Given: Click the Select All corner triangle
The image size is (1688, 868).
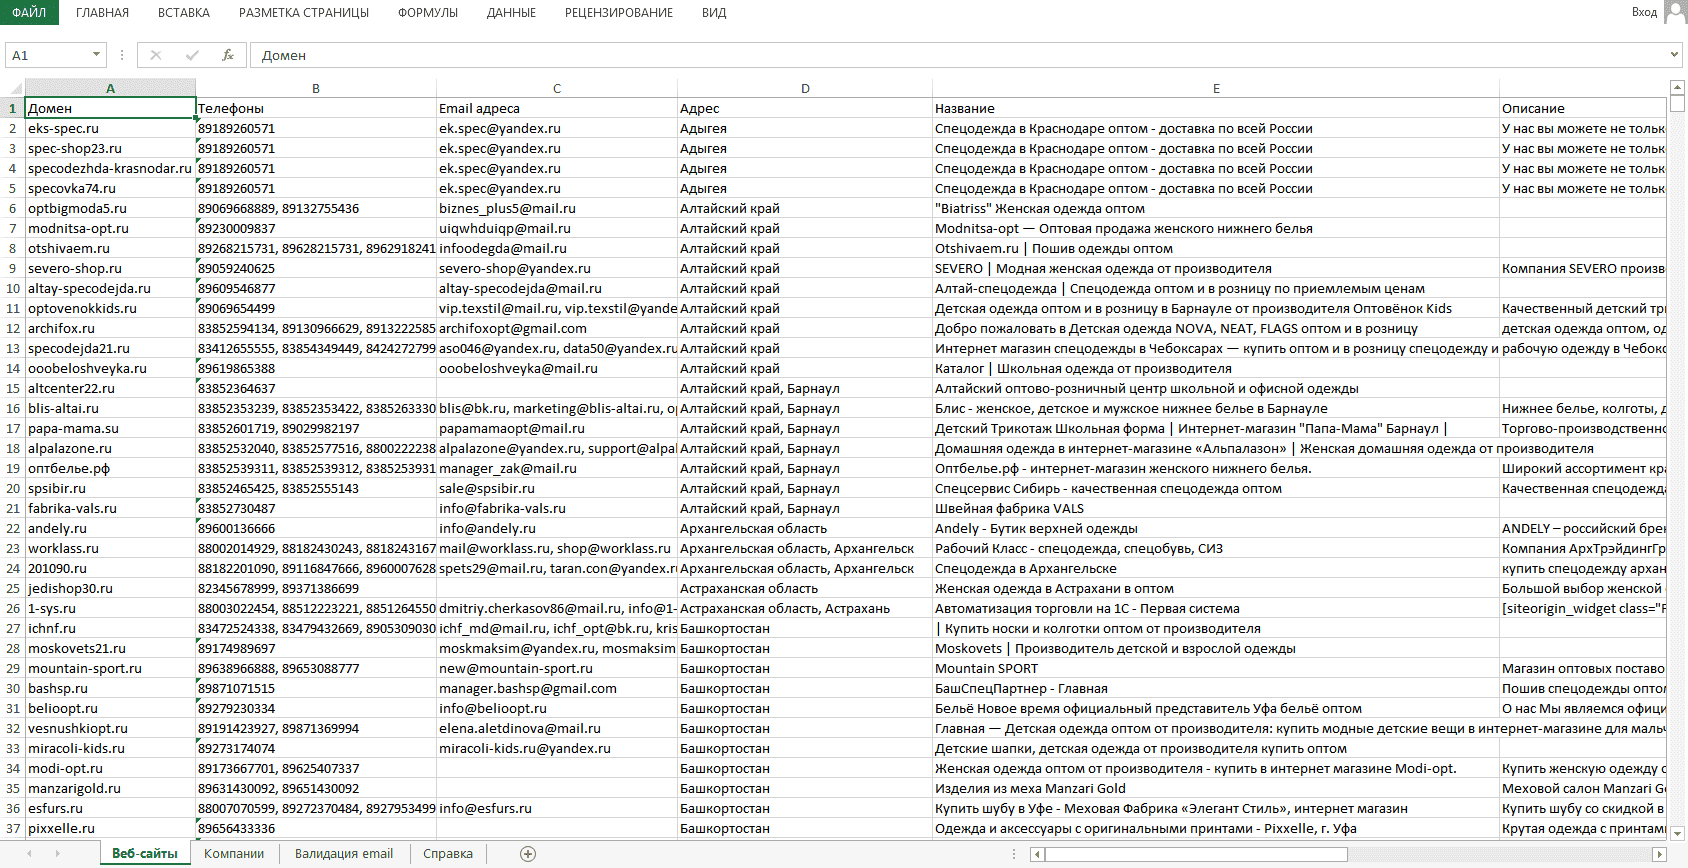Looking at the screenshot, I should [x=13, y=88].
